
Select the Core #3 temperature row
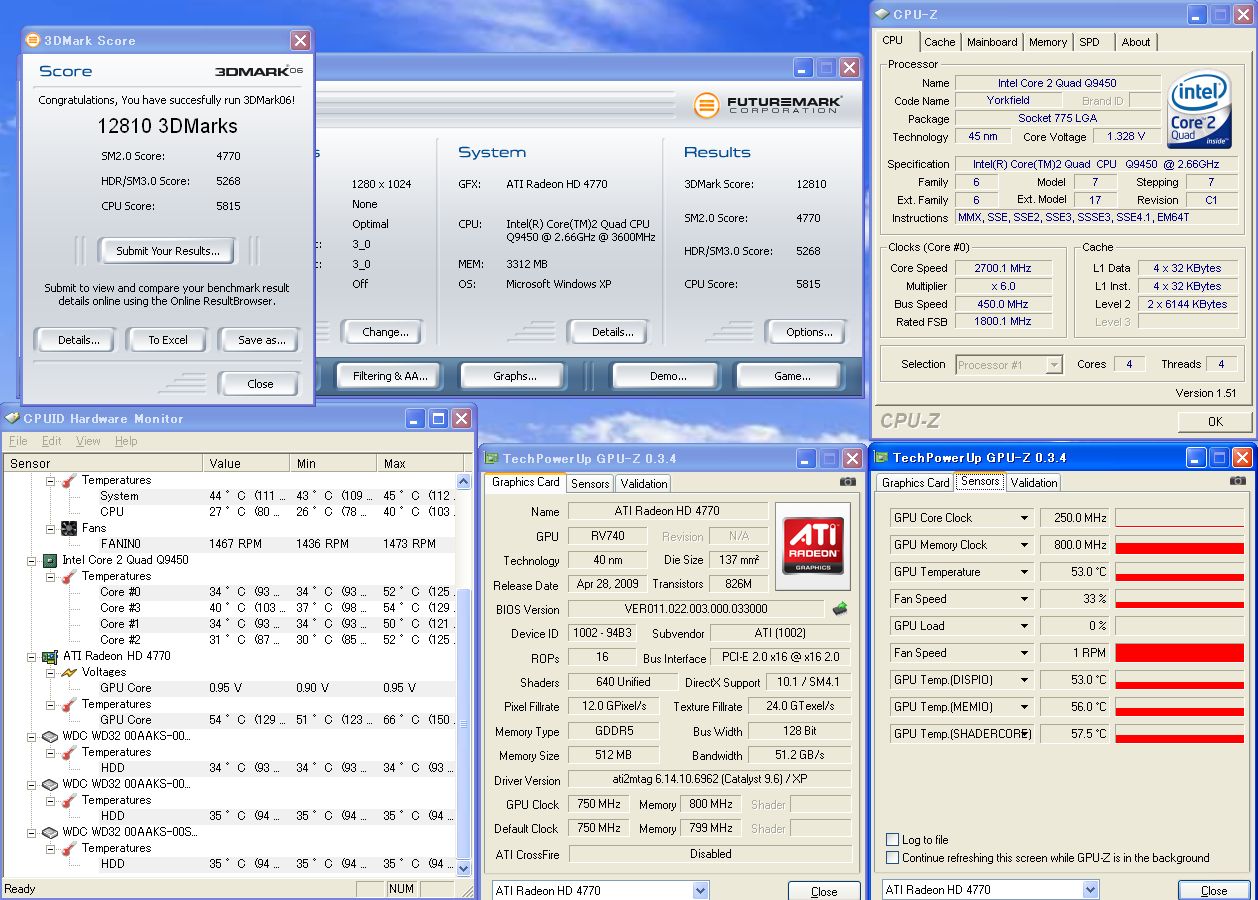tap(229, 608)
